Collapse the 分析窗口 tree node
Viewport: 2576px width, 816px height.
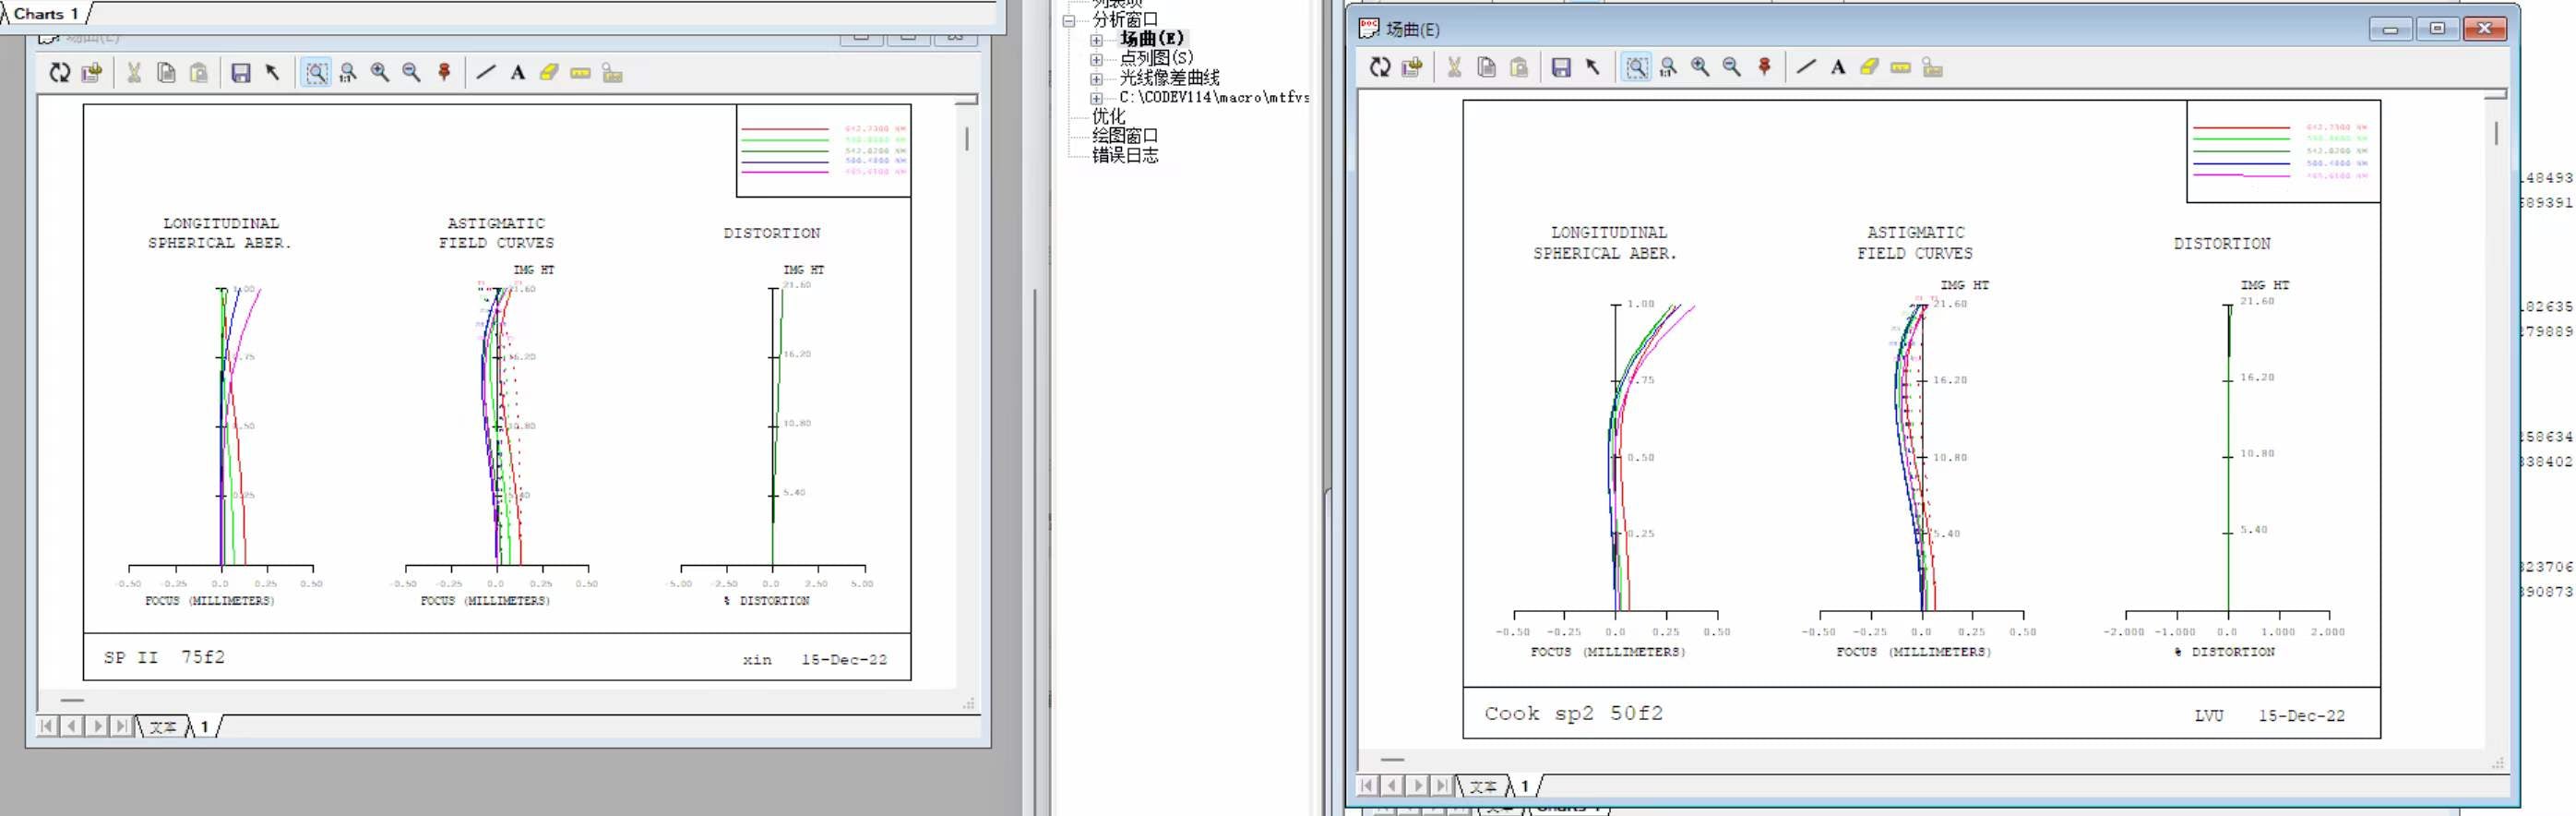point(1069,20)
